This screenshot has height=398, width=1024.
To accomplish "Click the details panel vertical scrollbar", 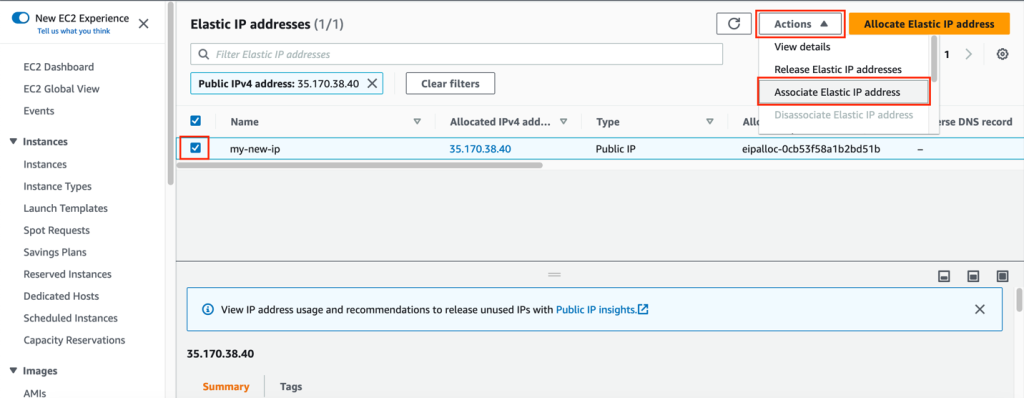I will [x=1019, y=301].
